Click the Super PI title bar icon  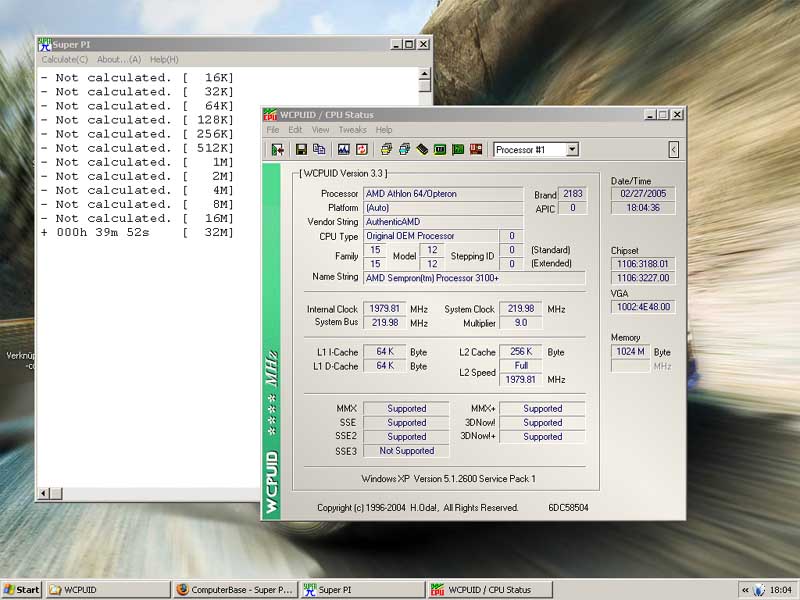pyautogui.click(x=45, y=45)
